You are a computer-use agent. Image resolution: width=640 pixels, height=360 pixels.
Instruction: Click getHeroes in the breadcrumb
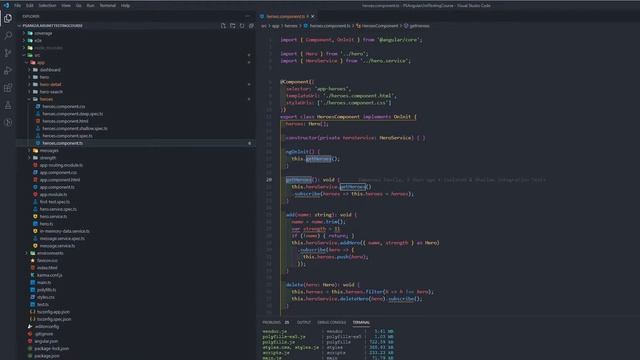[419, 26]
